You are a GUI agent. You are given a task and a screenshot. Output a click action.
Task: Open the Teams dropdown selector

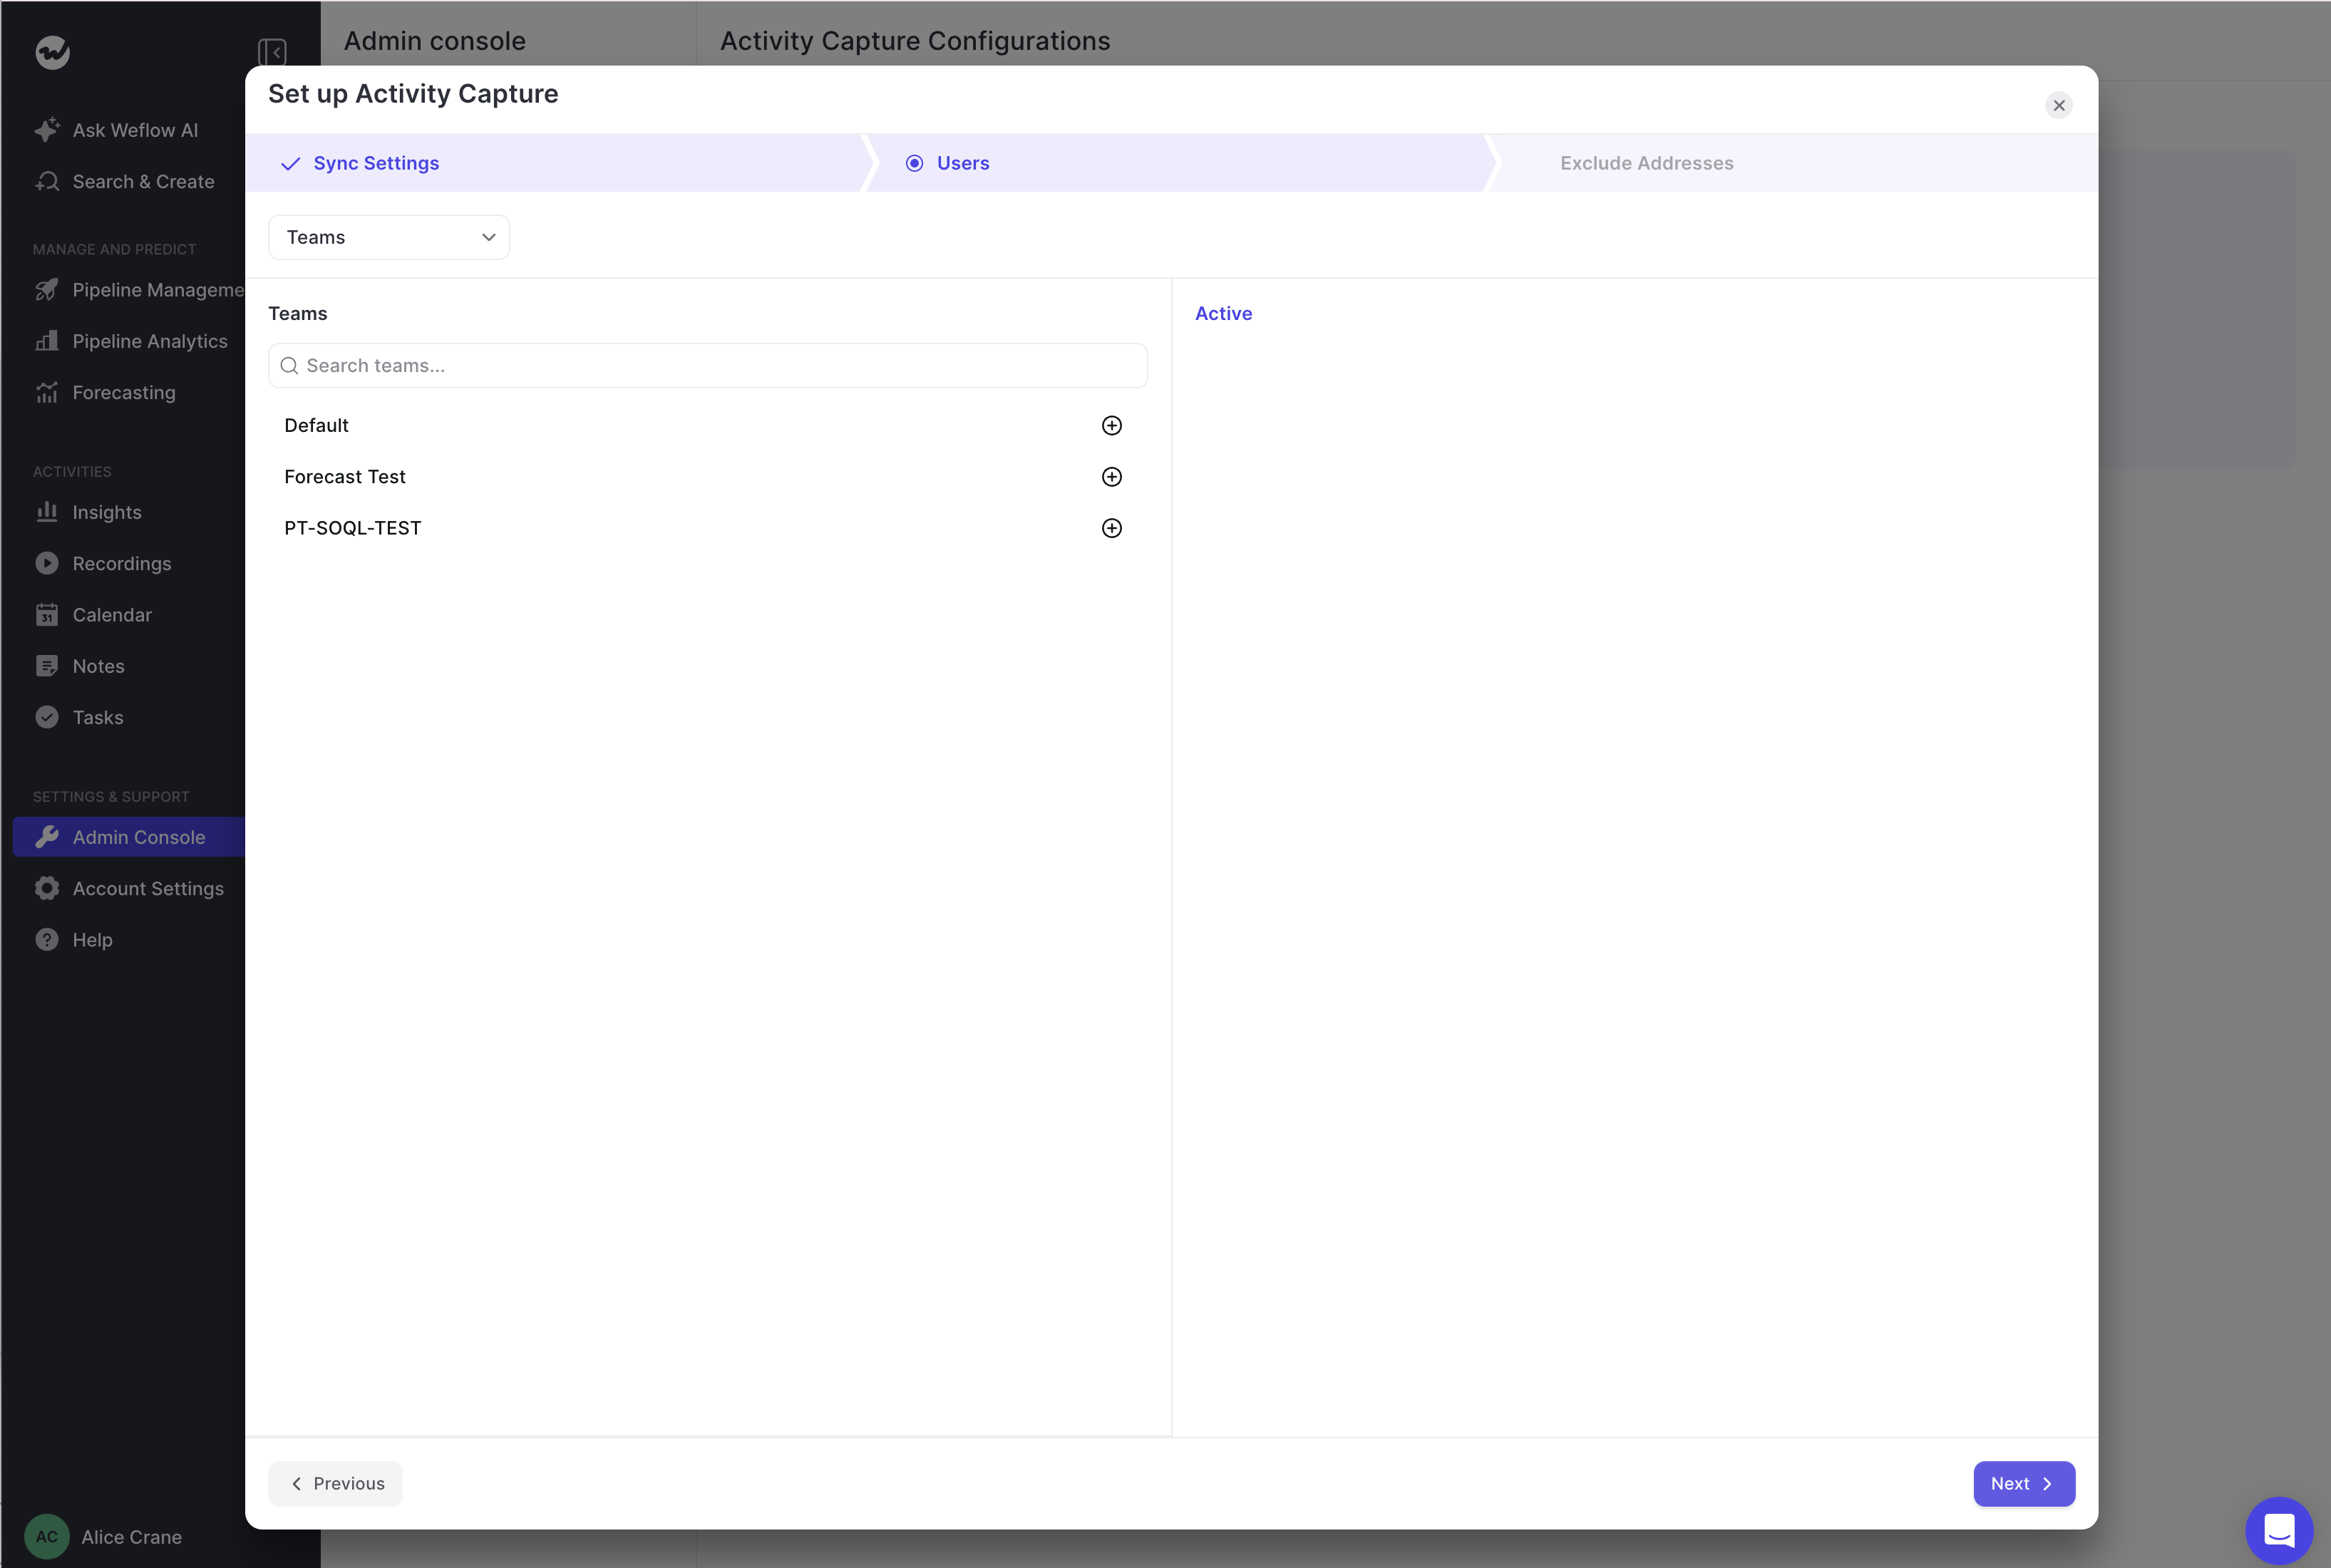click(389, 237)
